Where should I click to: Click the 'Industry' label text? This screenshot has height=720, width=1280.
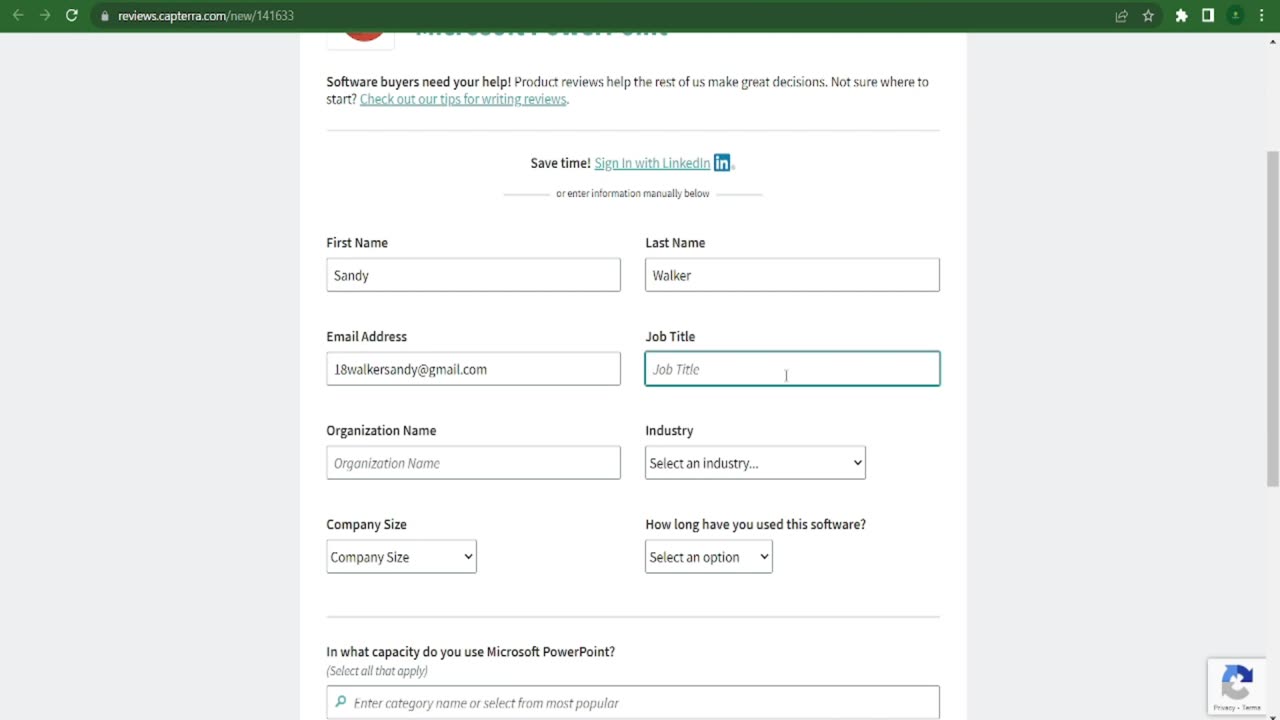click(x=669, y=431)
